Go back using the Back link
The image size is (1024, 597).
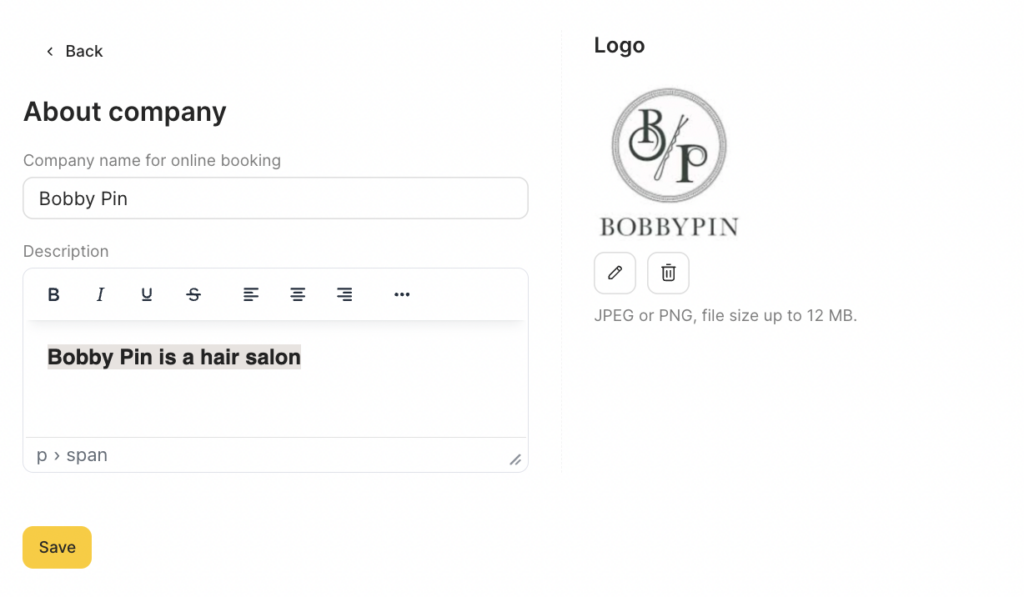(74, 51)
